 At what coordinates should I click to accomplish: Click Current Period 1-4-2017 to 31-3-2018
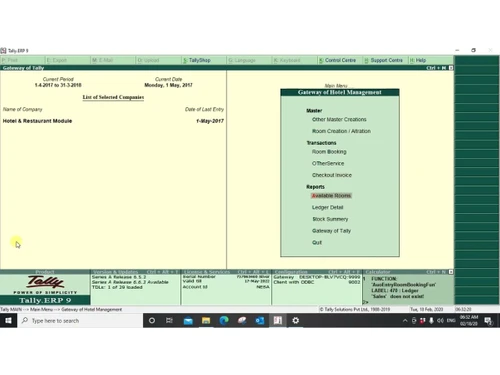(x=58, y=82)
